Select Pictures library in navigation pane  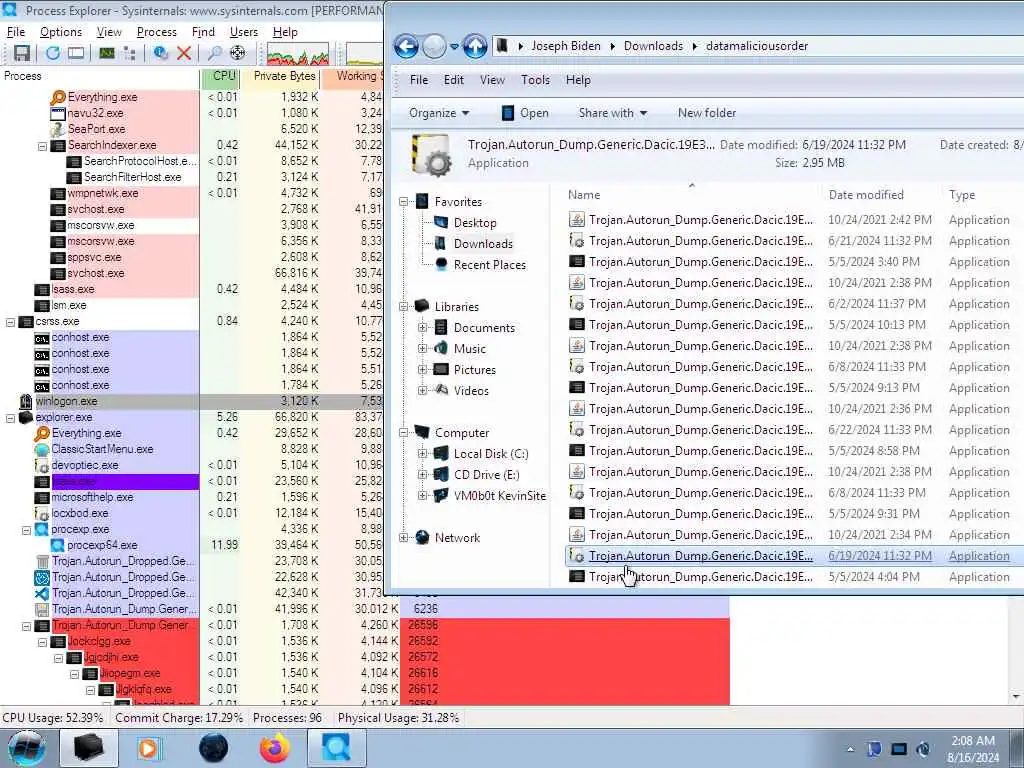pos(474,370)
